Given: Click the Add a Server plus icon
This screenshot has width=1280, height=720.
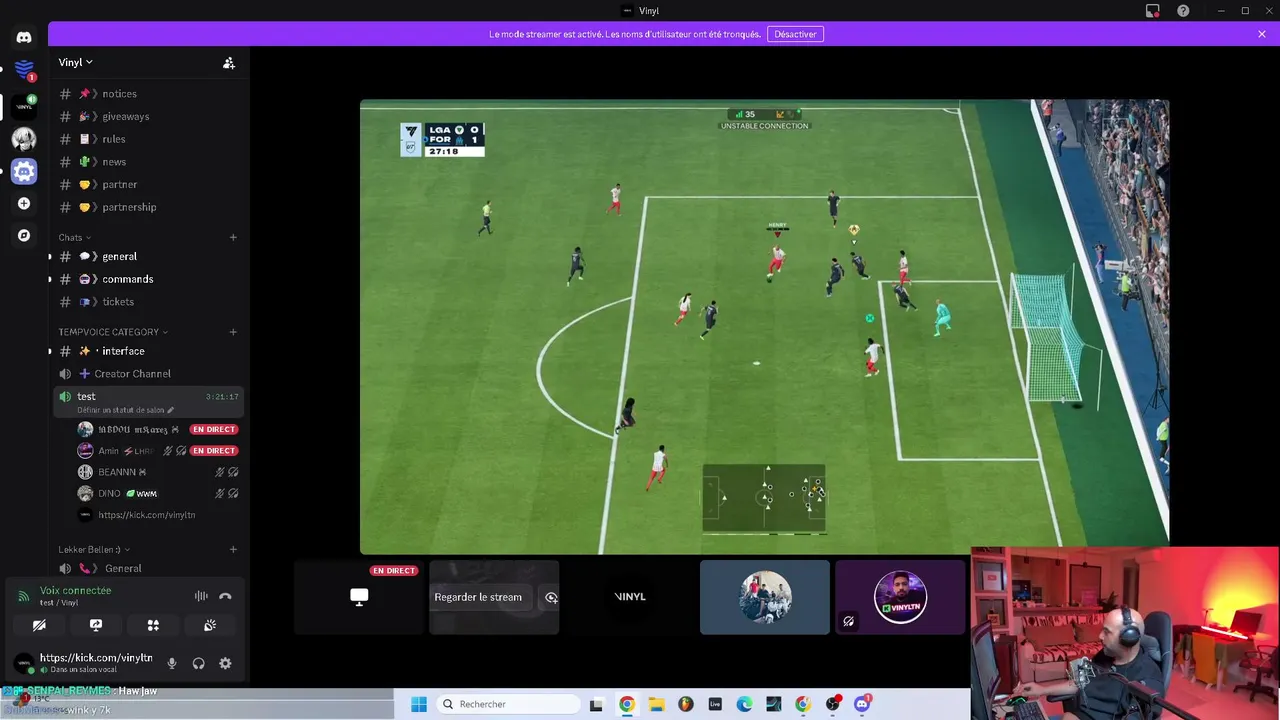Looking at the screenshot, I should click(24, 203).
